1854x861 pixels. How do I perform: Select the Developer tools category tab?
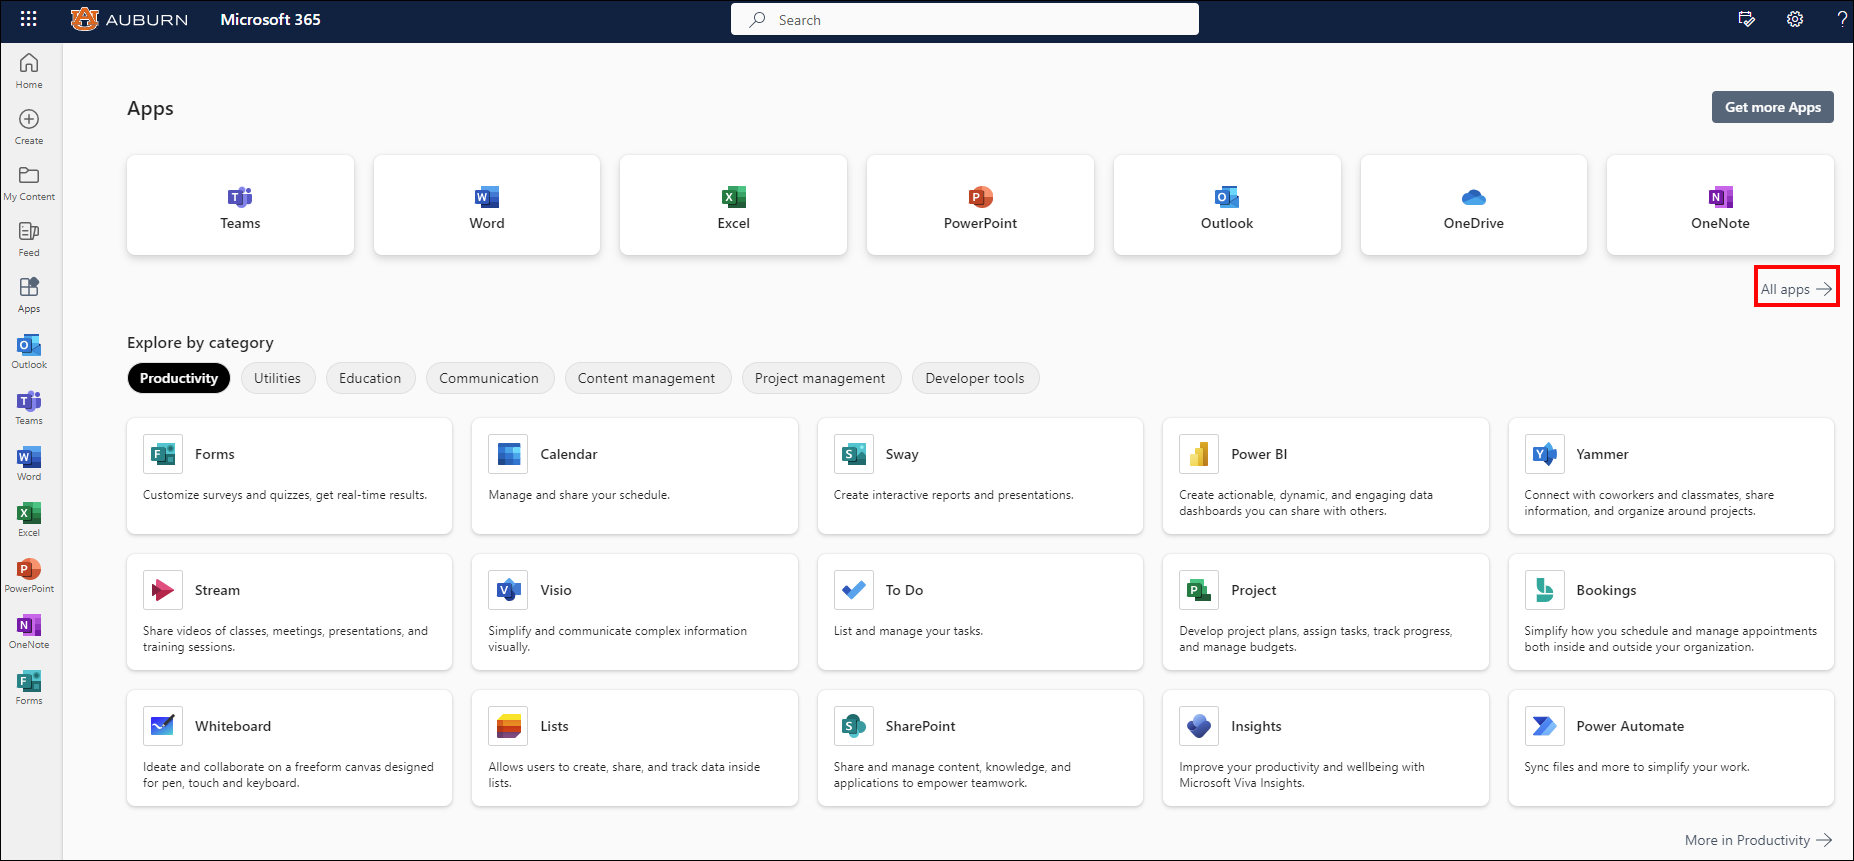click(x=975, y=378)
